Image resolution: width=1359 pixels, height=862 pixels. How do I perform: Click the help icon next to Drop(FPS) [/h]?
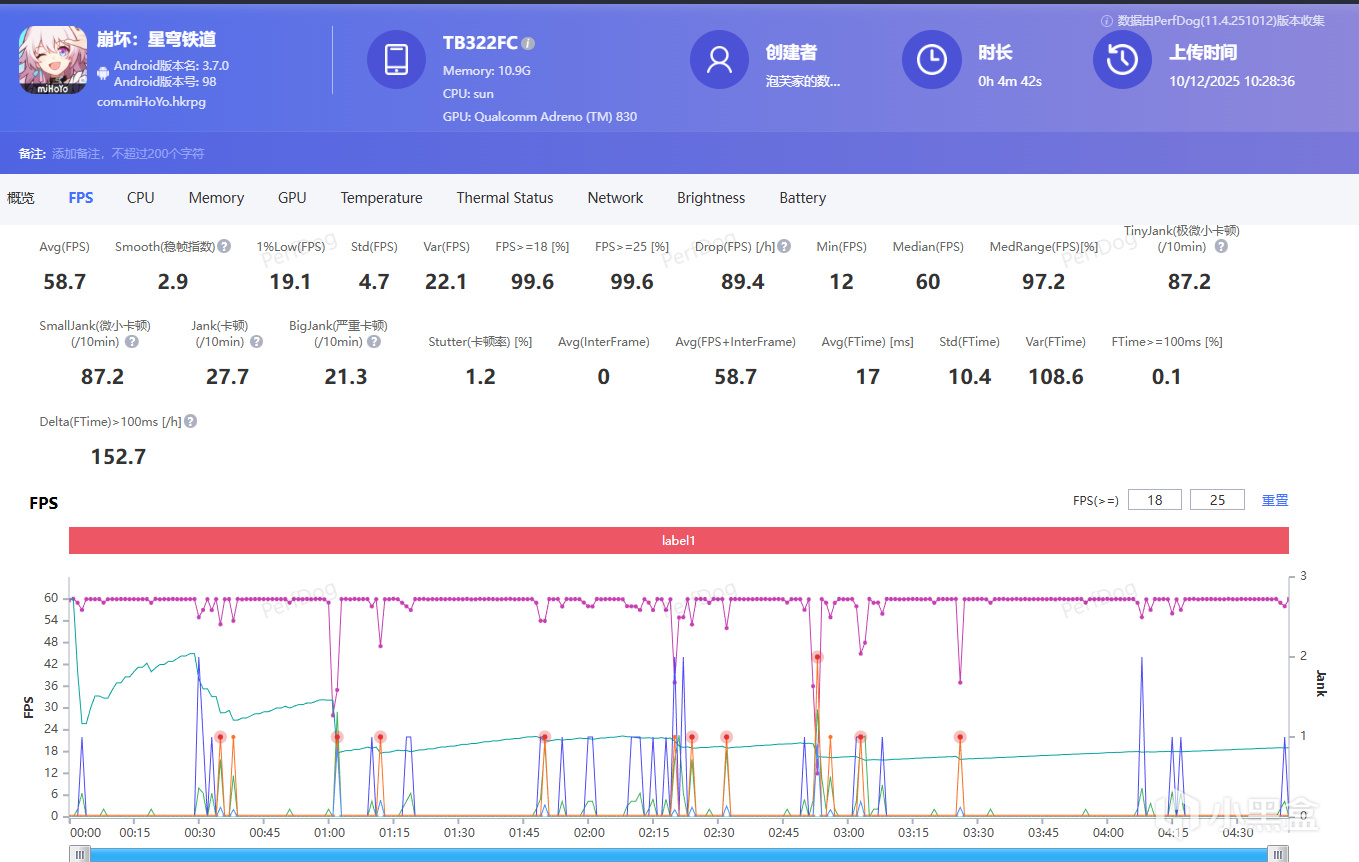point(784,246)
